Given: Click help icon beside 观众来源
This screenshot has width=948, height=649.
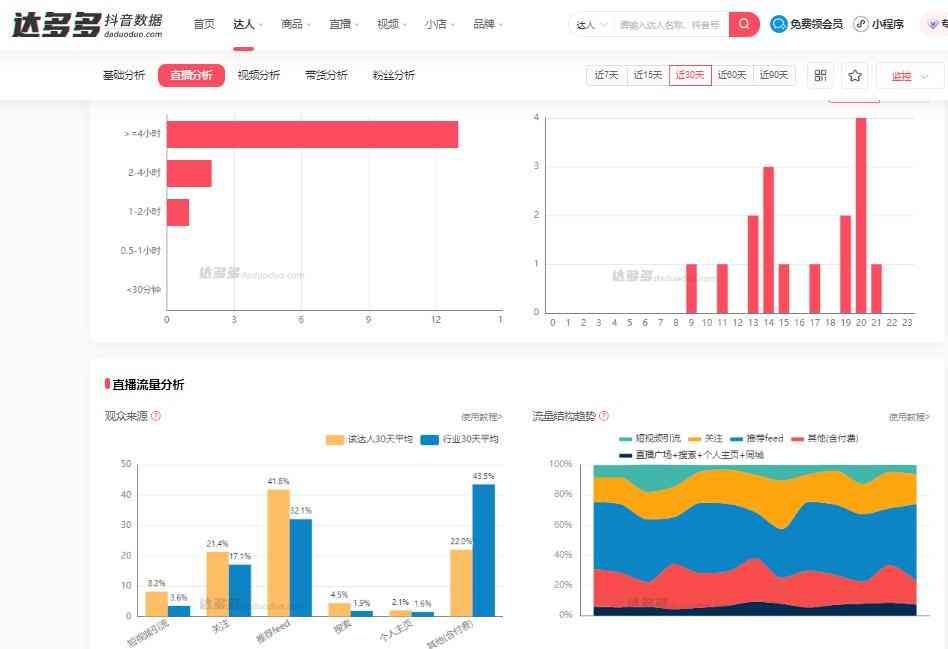Looking at the screenshot, I should (156, 416).
